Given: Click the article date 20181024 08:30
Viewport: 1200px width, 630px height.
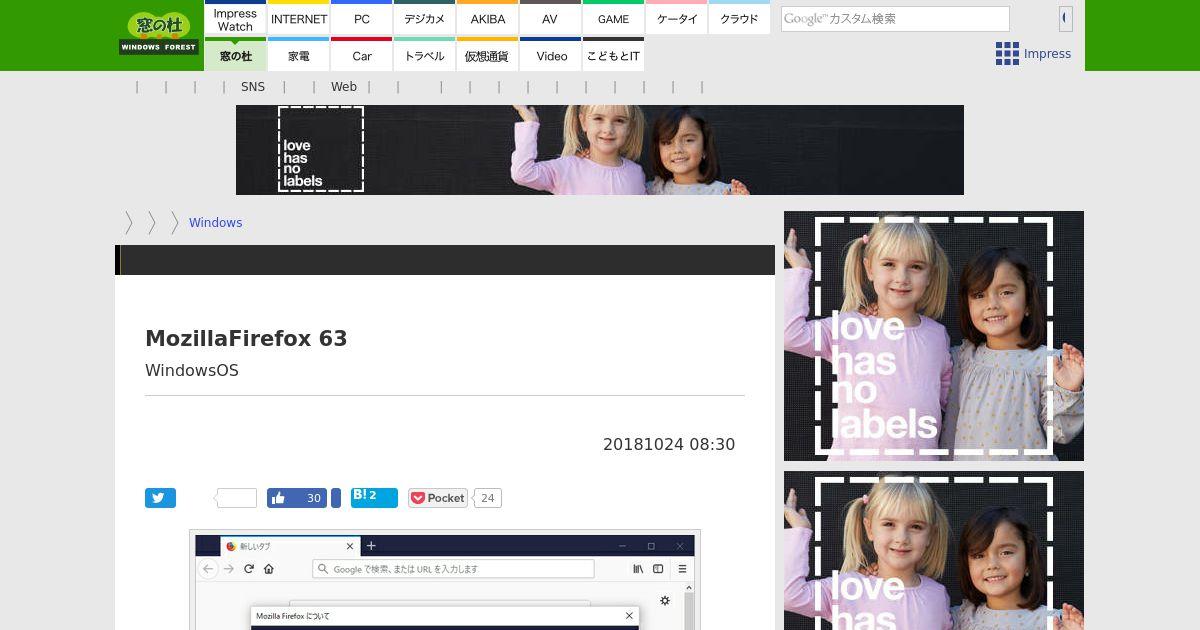Looking at the screenshot, I should pos(669,445).
